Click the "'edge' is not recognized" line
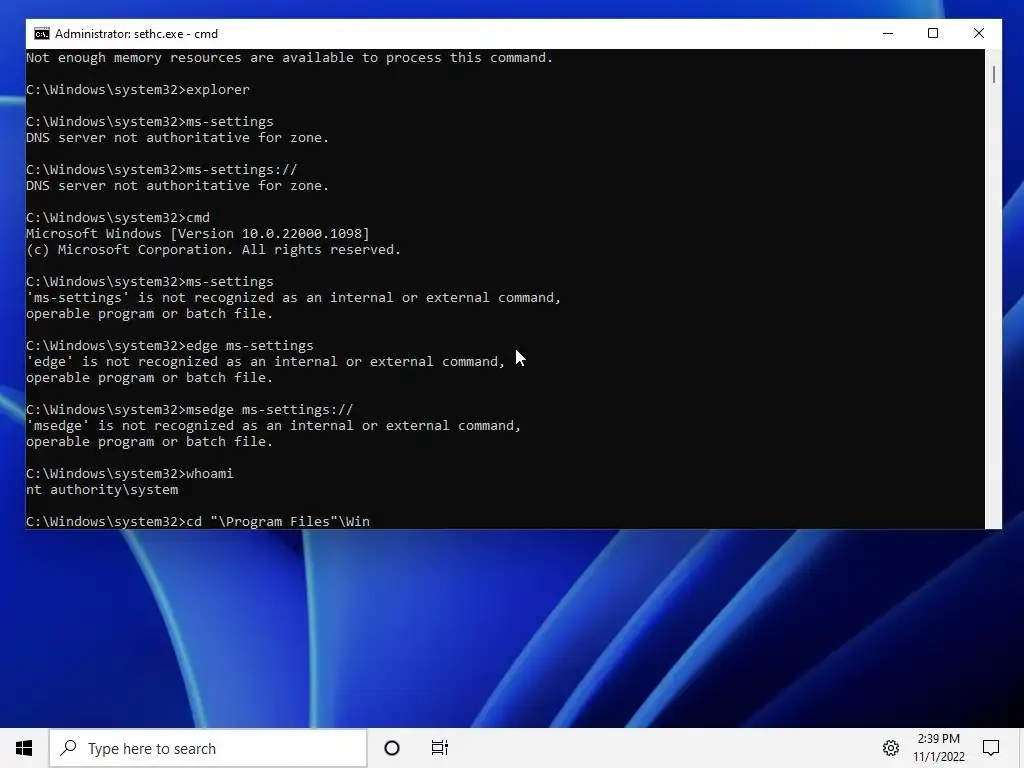Viewport: 1024px width, 768px height. [x=265, y=362]
